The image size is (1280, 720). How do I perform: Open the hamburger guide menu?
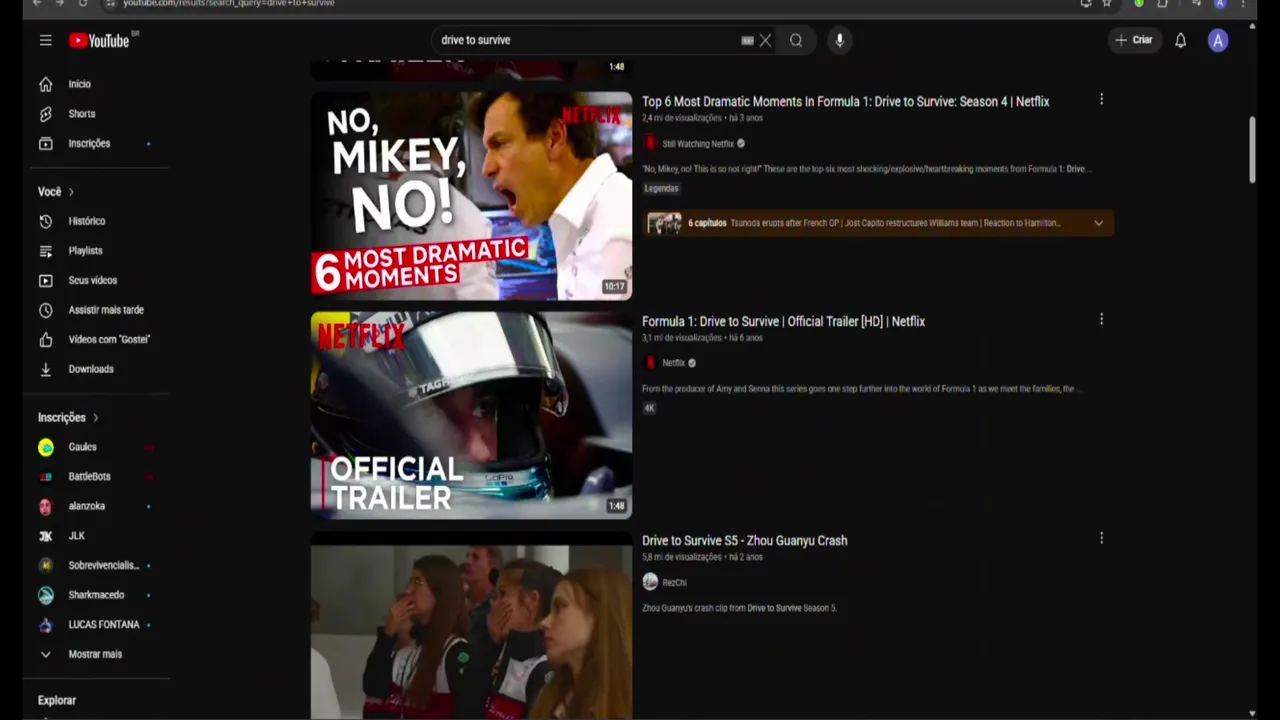point(45,40)
